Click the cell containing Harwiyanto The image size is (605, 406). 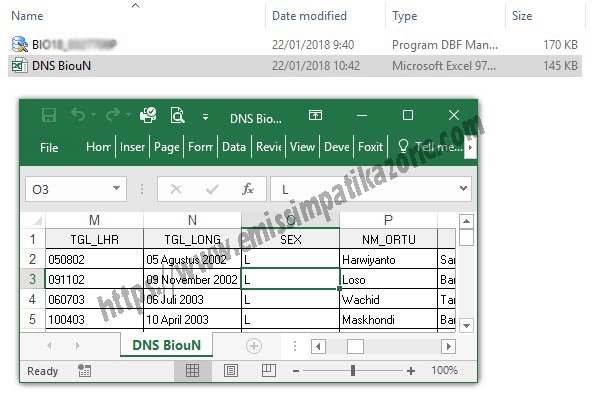tap(388, 259)
